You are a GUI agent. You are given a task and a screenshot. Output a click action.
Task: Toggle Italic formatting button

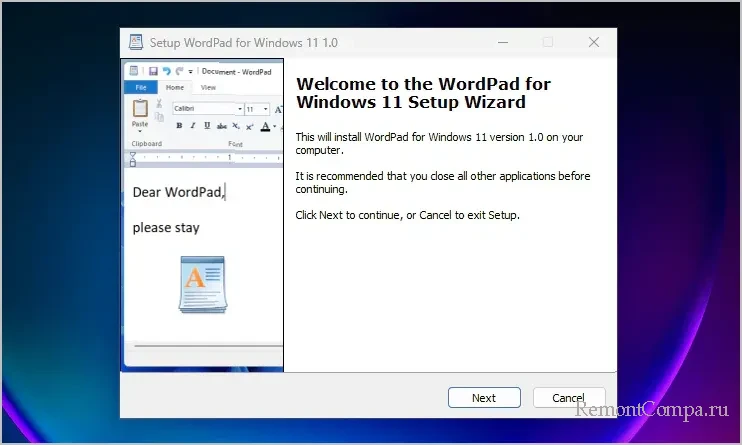[192, 126]
